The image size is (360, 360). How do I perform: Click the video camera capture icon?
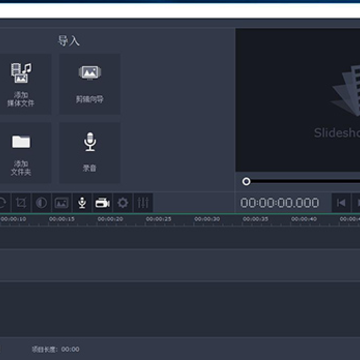tap(102, 203)
